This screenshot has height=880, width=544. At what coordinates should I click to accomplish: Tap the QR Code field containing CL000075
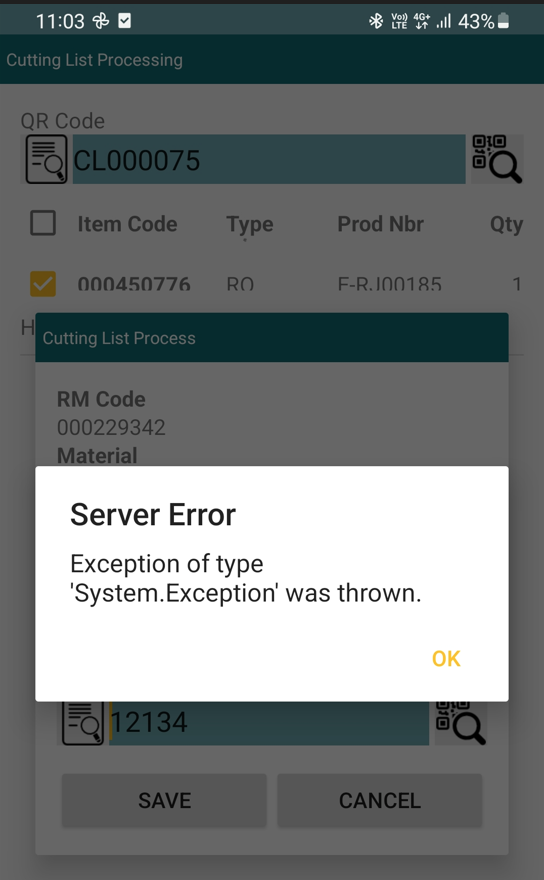(269, 159)
